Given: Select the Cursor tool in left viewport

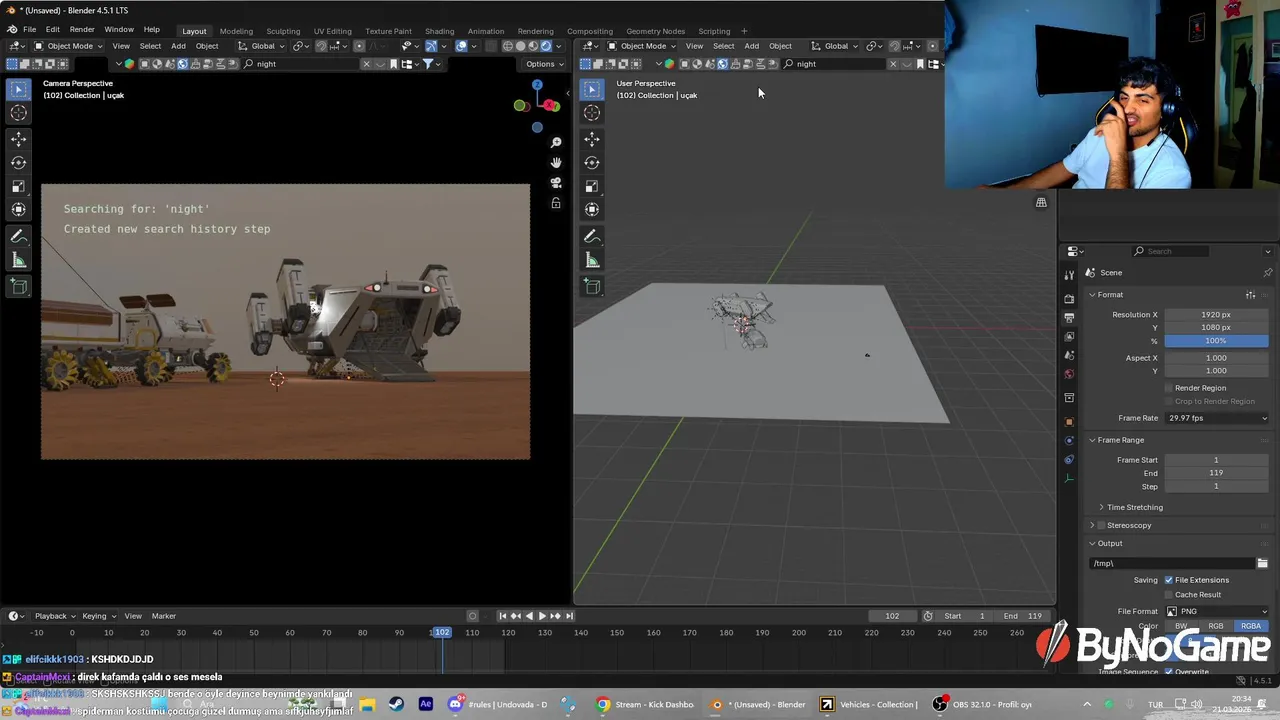Looking at the screenshot, I should point(19,113).
